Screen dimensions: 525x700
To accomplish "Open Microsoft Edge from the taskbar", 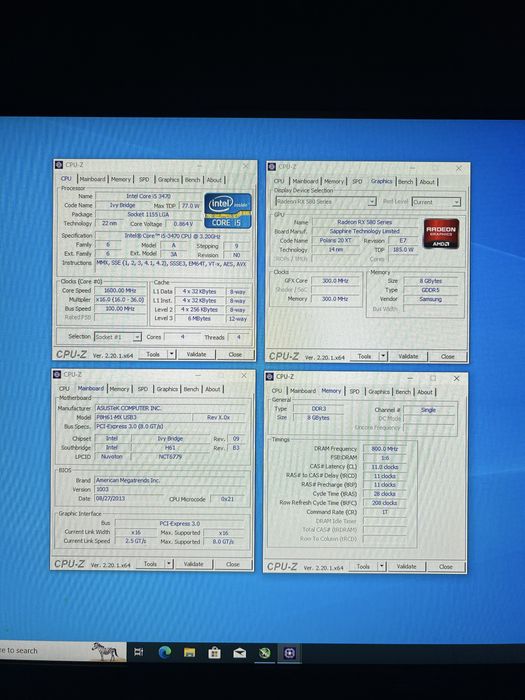I will coord(165,653).
